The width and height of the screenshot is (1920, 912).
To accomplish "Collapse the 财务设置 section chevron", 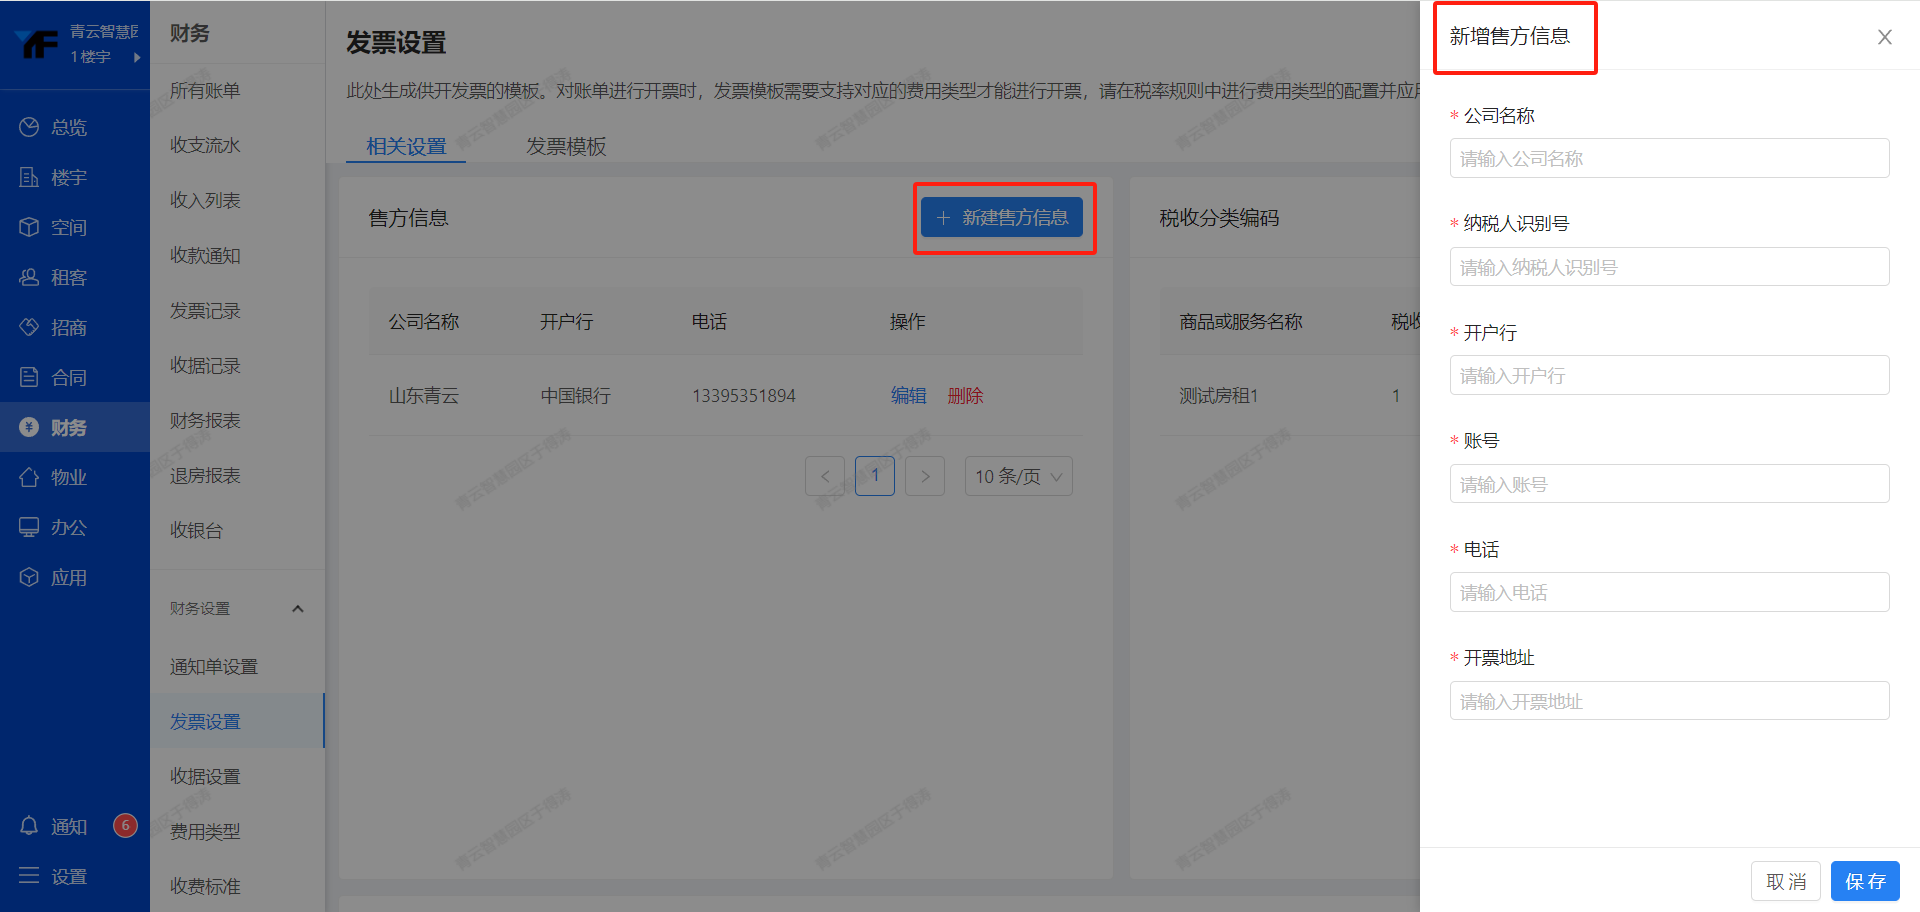I will tap(297, 608).
